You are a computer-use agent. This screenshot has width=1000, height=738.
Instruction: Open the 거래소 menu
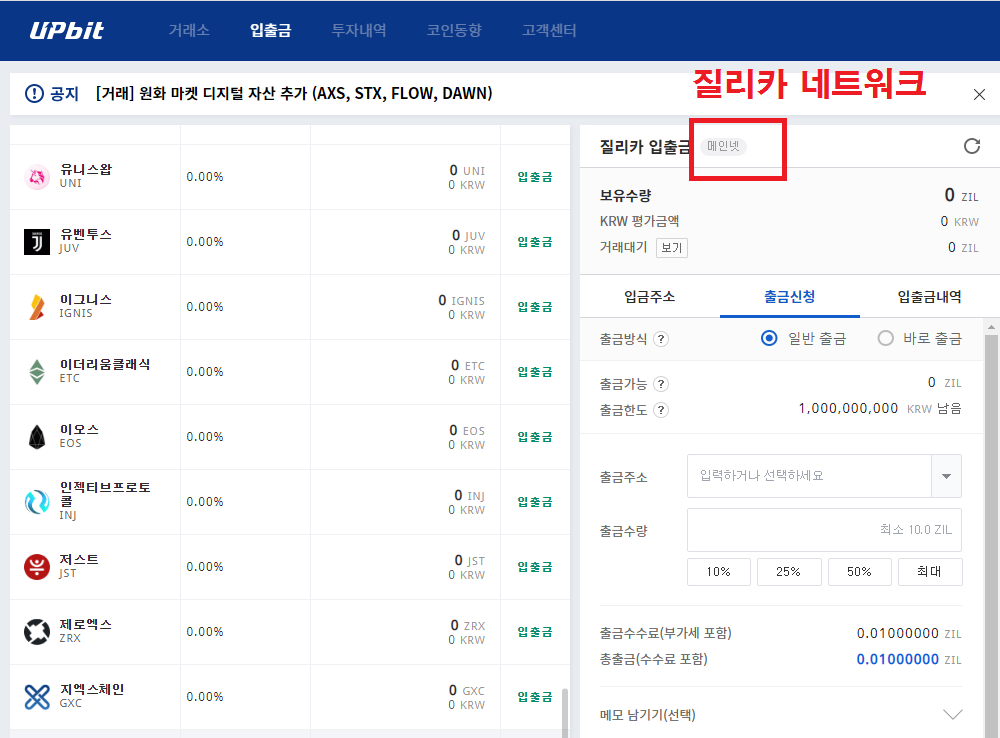(x=189, y=30)
